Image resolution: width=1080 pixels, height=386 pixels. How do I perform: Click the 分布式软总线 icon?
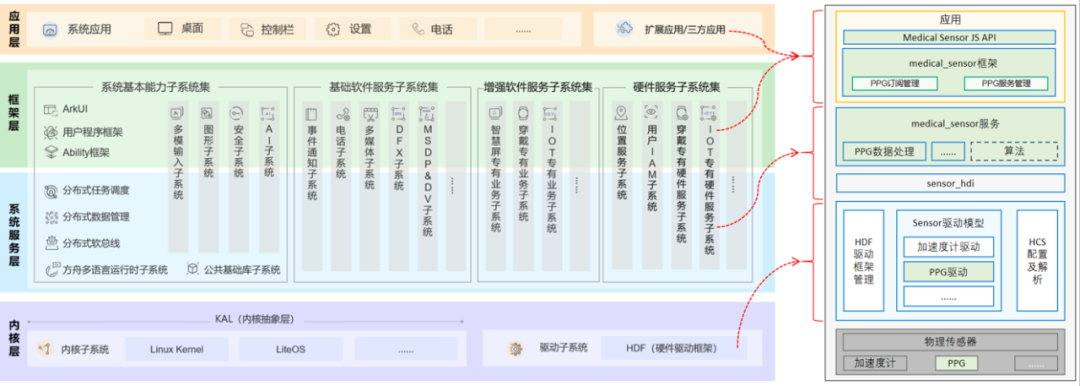pyautogui.click(x=51, y=243)
